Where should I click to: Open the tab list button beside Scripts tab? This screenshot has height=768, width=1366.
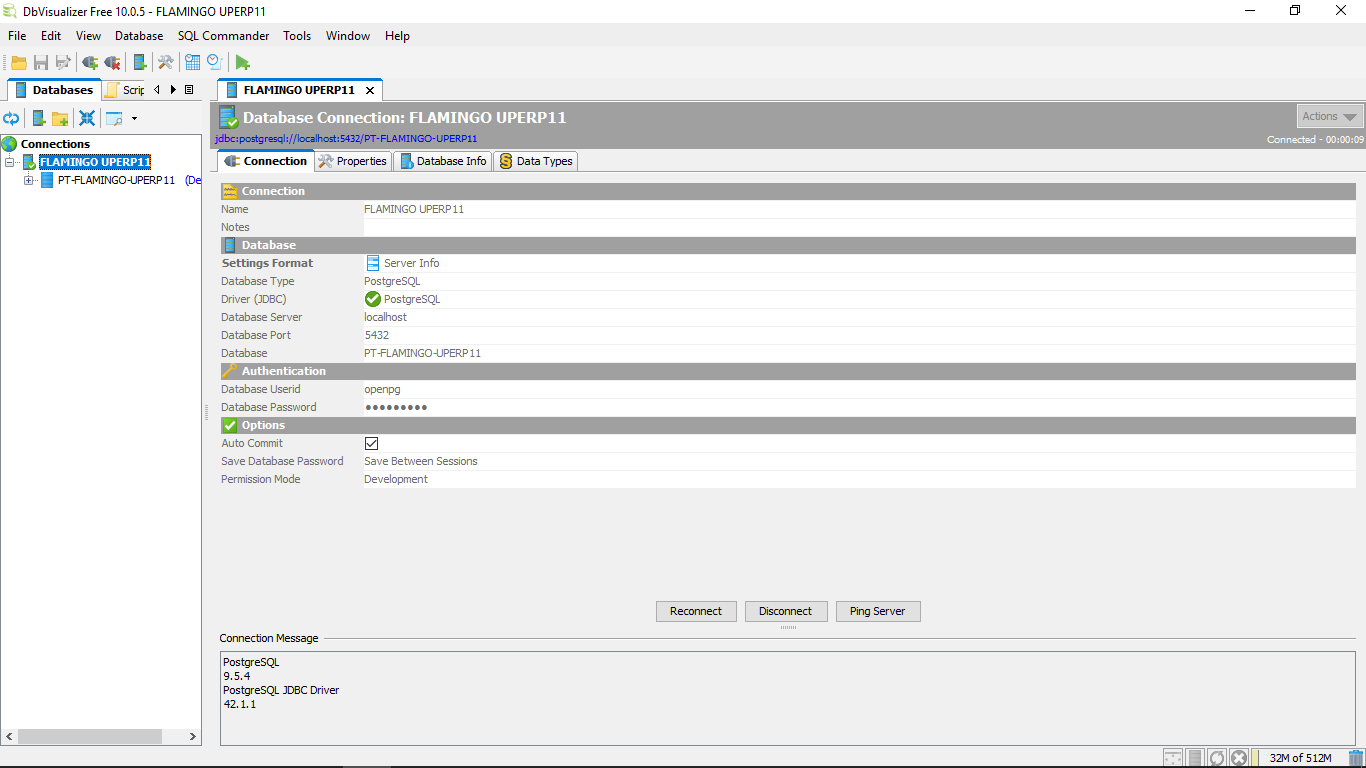(189, 90)
